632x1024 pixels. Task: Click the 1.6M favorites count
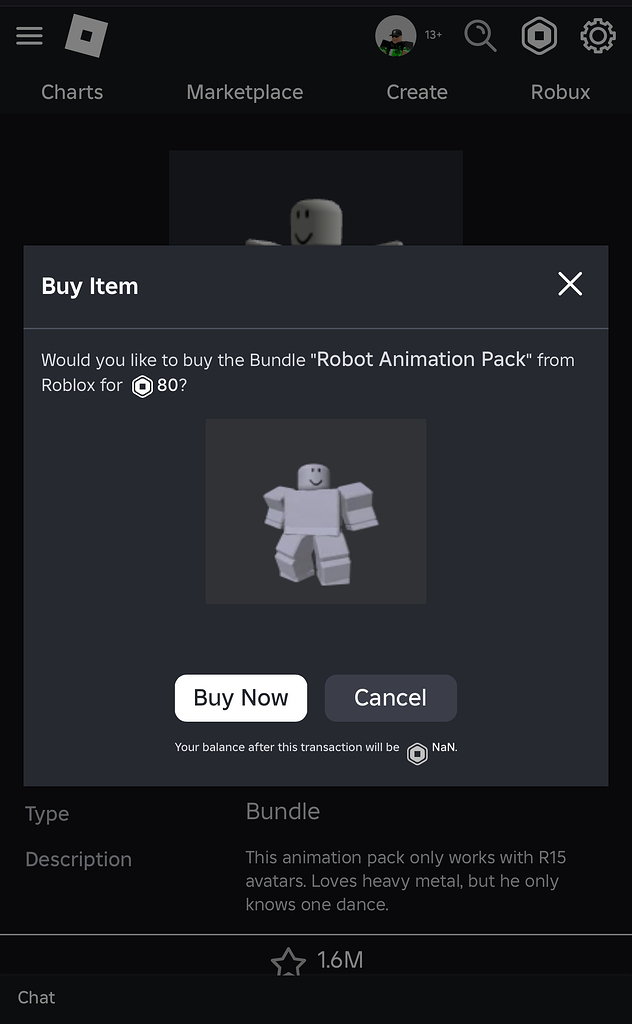(340, 961)
